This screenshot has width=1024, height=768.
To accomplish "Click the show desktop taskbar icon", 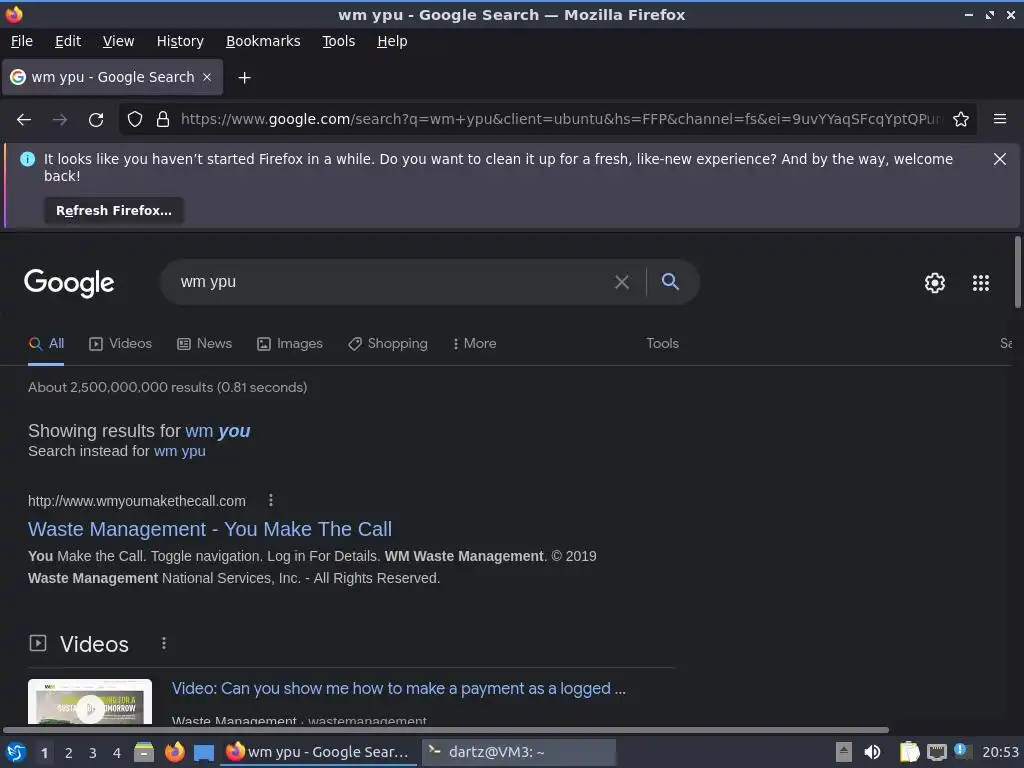I will pos(204,753).
